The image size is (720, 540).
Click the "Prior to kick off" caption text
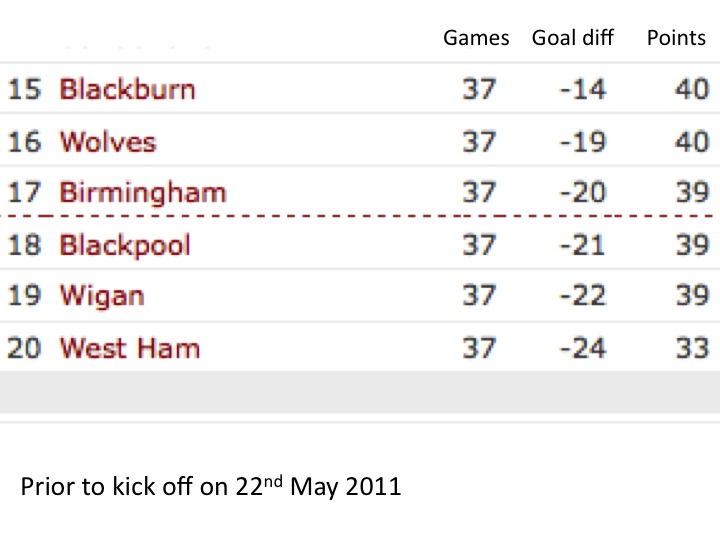(211, 487)
